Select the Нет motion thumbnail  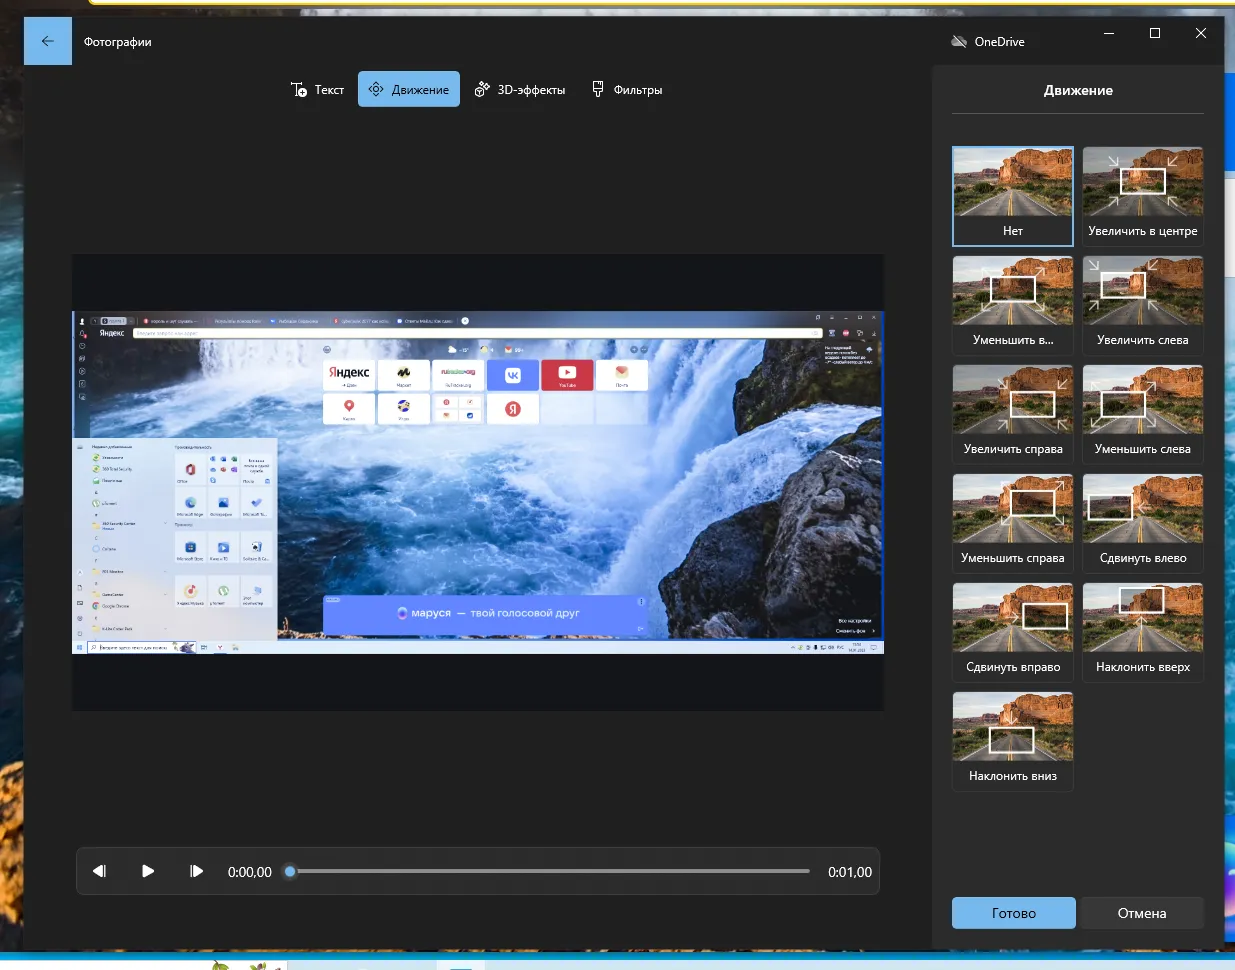point(1012,196)
